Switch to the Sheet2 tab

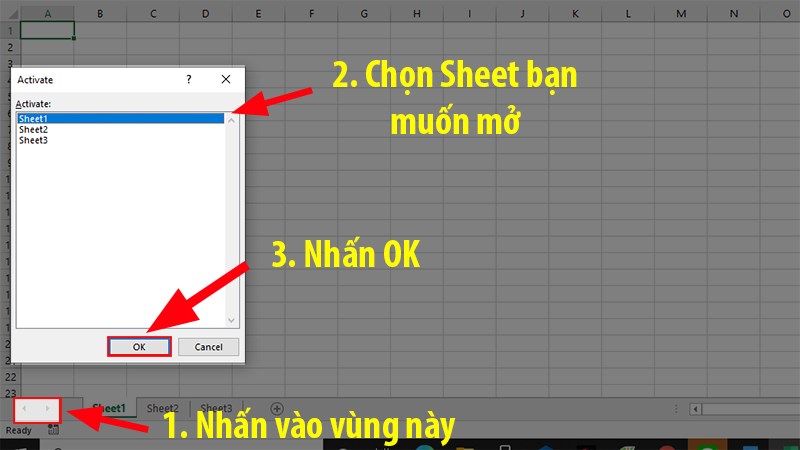[163, 408]
